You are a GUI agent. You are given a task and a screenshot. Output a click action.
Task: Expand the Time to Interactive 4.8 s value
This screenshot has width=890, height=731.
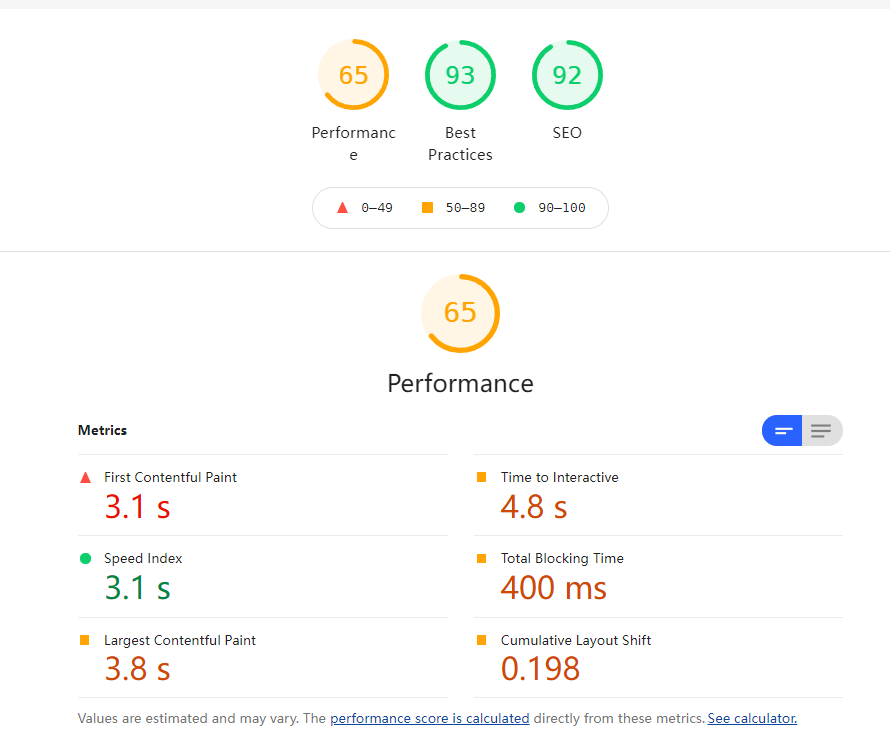[533, 507]
